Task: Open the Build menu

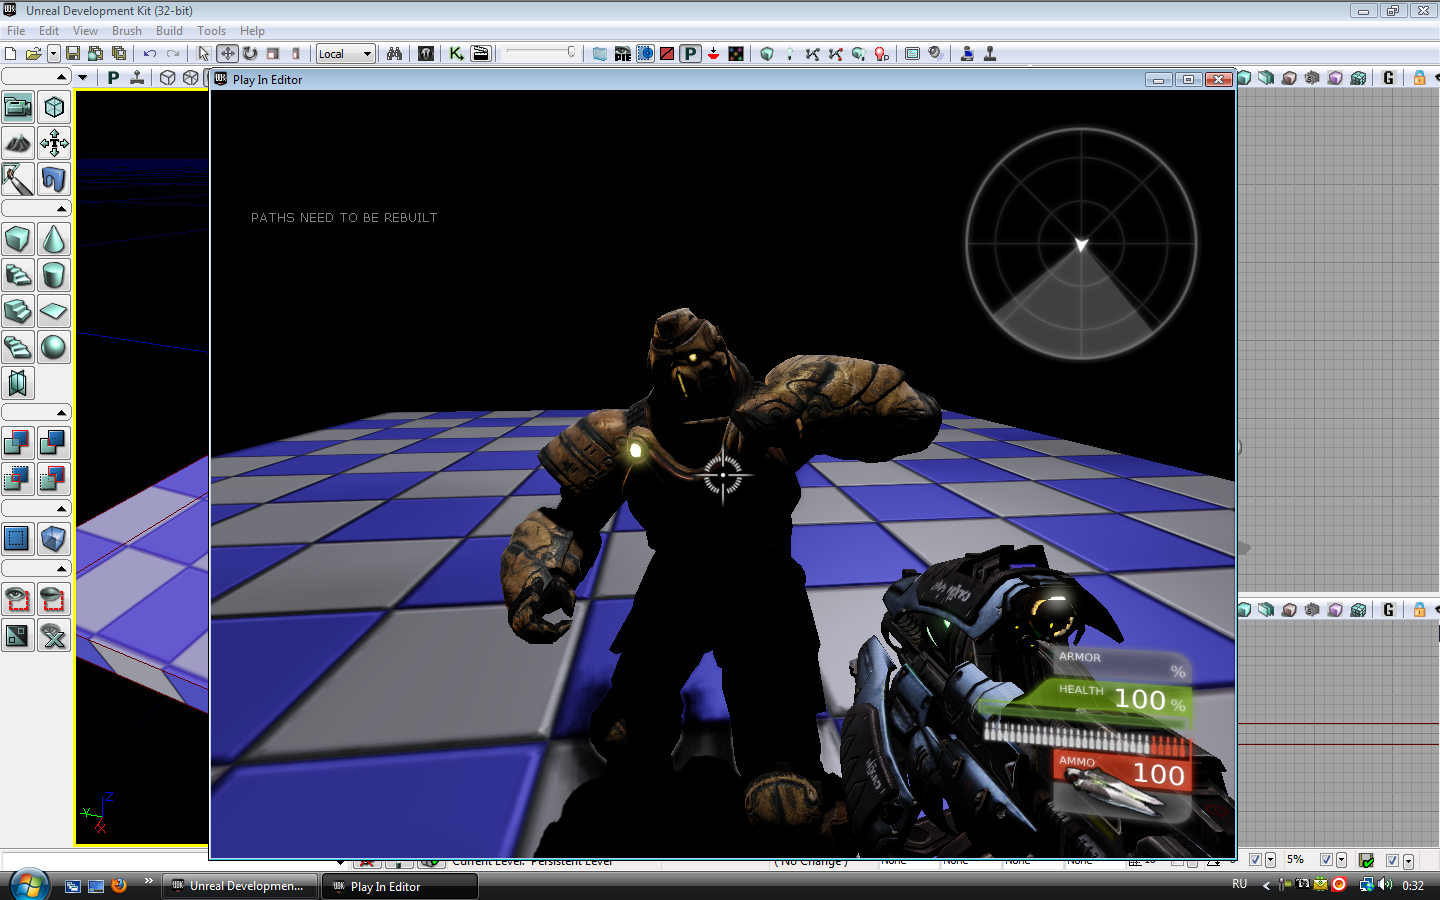Action: (x=169, y=31)
